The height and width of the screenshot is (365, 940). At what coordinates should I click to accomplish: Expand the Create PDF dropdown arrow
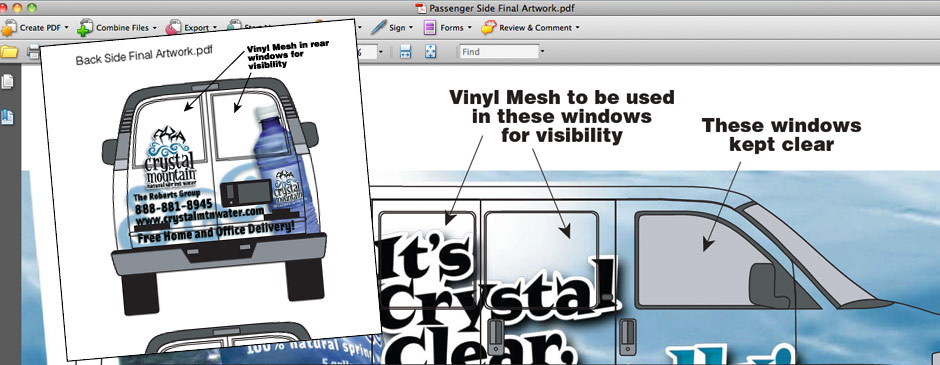coord(66,28)
